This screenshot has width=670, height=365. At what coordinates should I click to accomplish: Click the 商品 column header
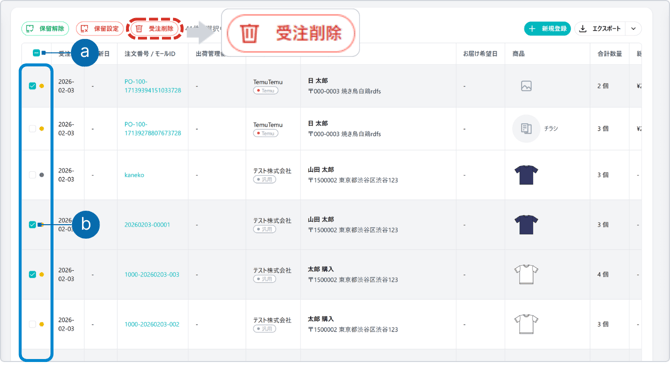coord(518,54)
